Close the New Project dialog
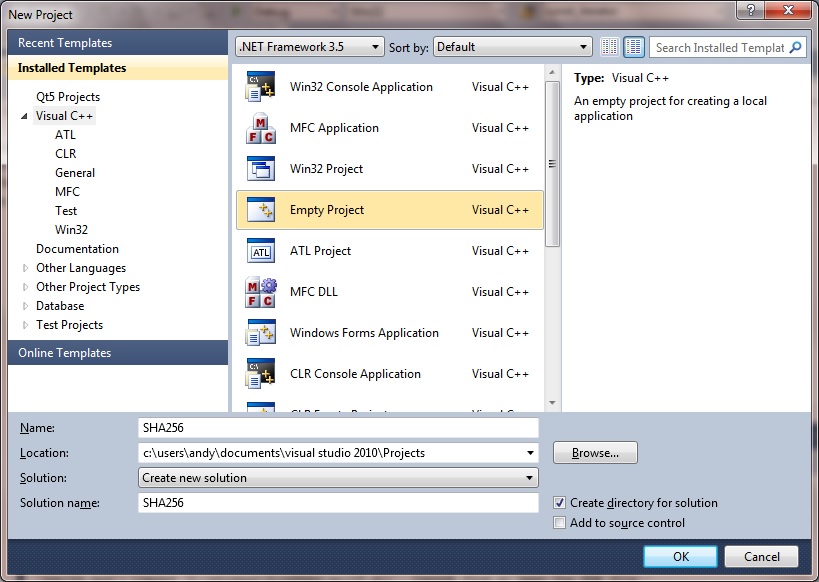This screenshot has height=582, width=819. 789,10
